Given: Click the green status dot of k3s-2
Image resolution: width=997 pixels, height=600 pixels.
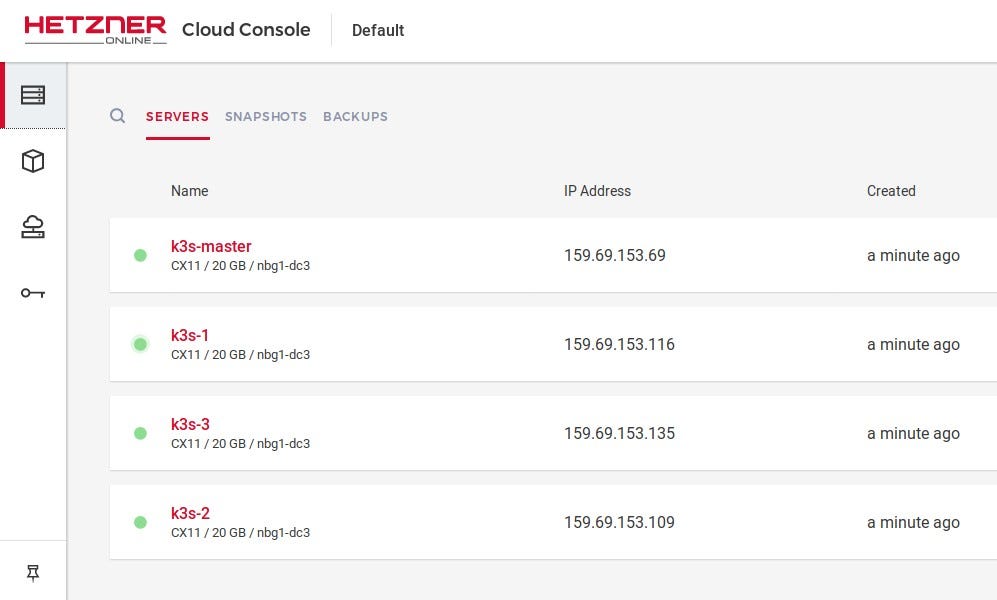Looking at the screenshot, I should (x=141, y=522).
